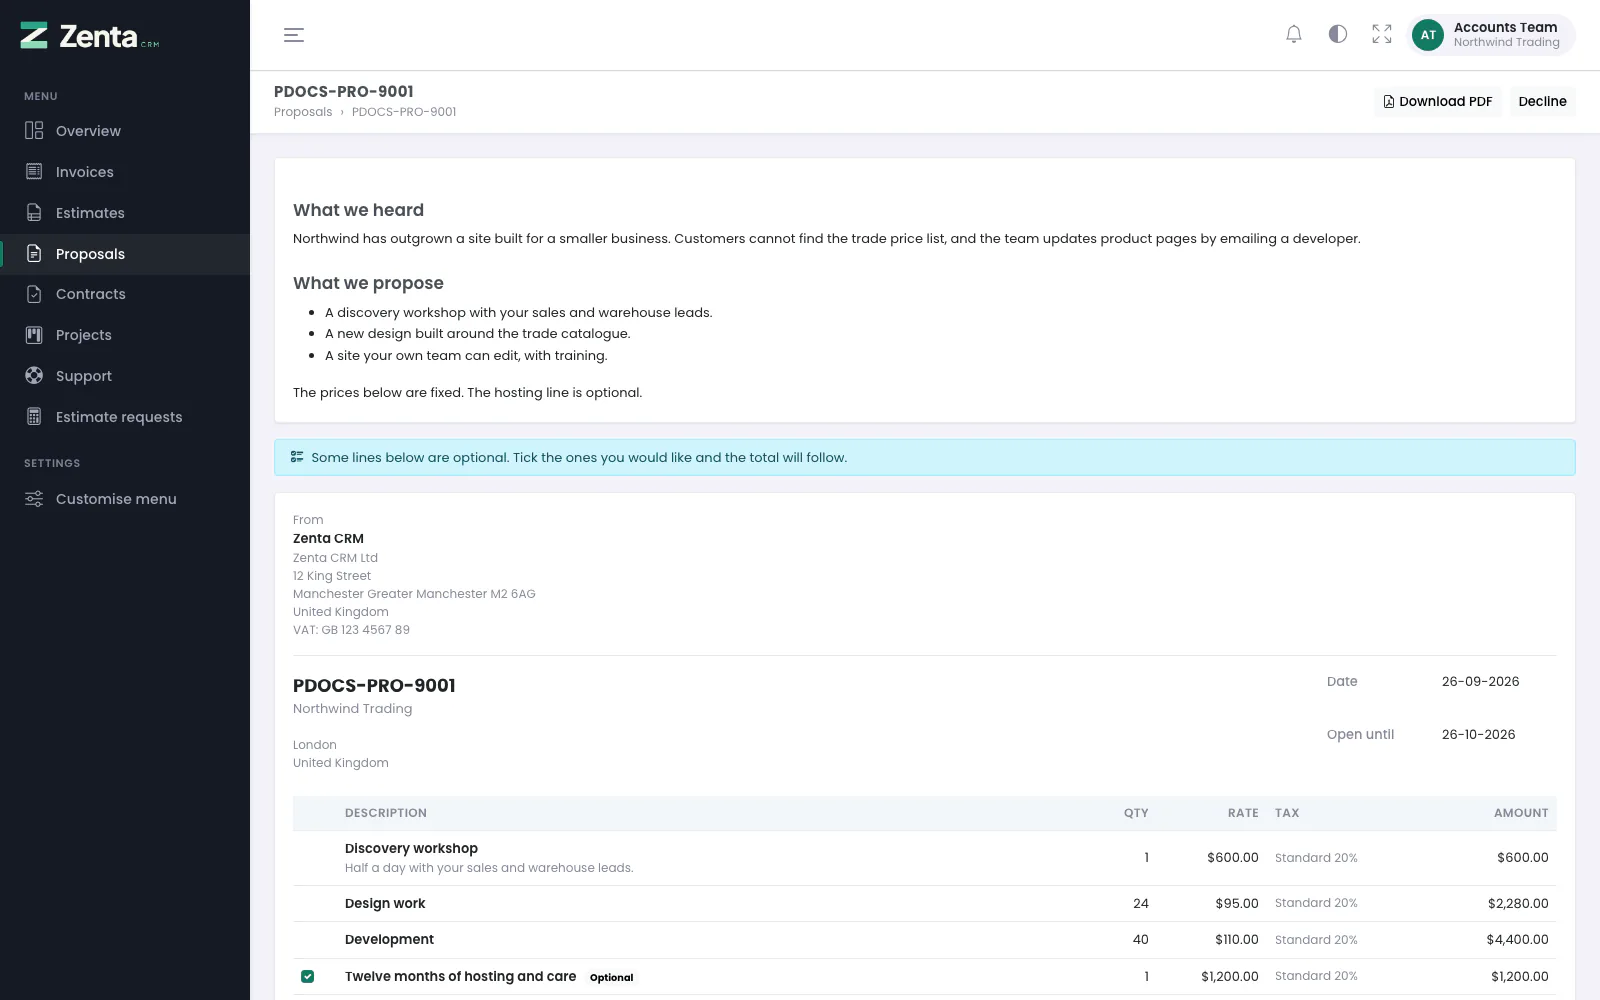The height and width of the screenshot is (1000, 1600).
Task: Open the Accounts Team account menu
Action: tap(1491, 35)
